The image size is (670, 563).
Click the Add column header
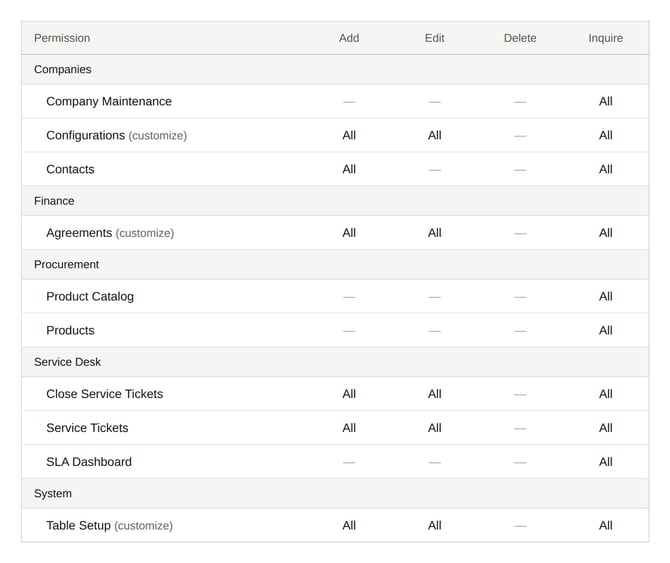click(349, 38)
